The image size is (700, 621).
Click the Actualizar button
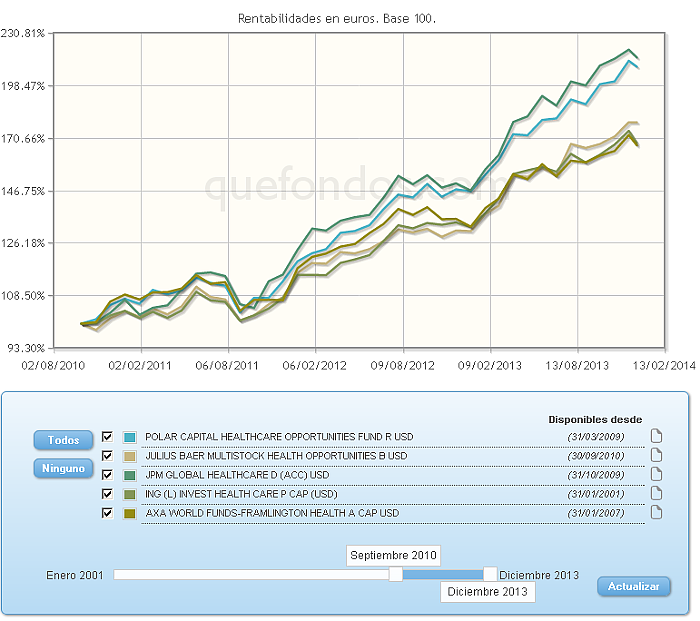pyautogui.click(x=633, y=586)
